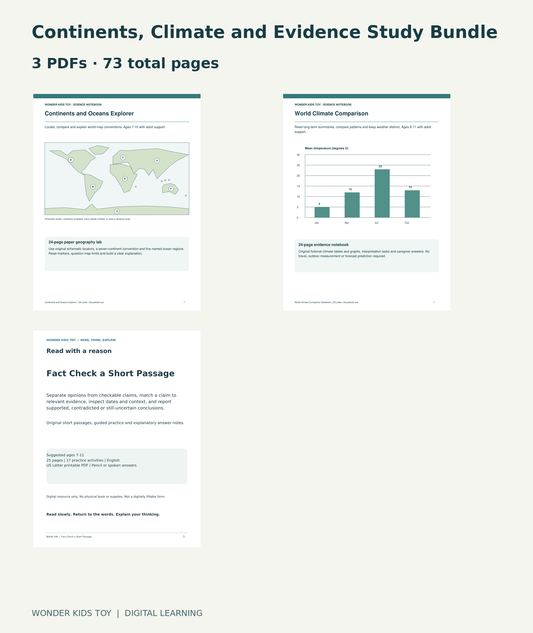The height and width of the screenshot is (633, 533).
Task: Click the Oct bar in the temperature chart
Action: pyautogui.click(x=412, y=204)
